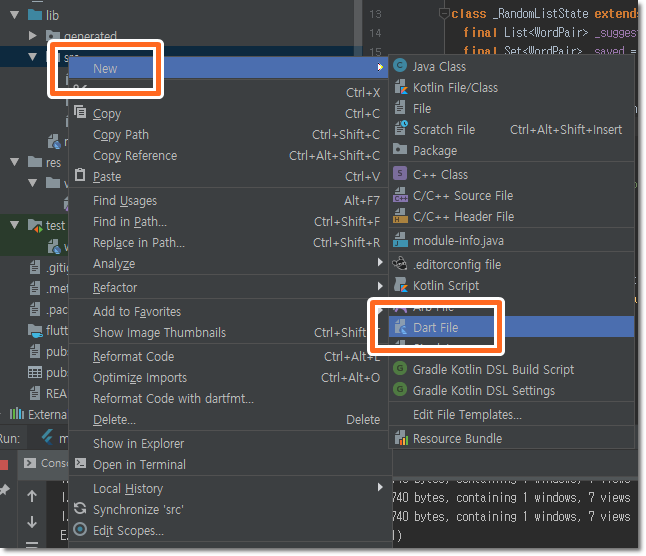
Task: Click the Resource Bundle icon
Action: coord(401,438)
